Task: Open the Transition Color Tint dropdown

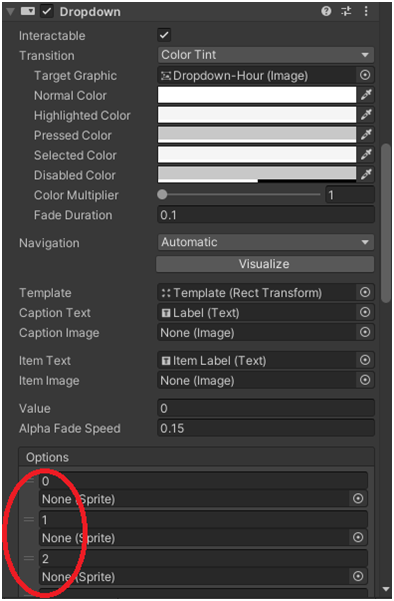Action: [266, 55]
